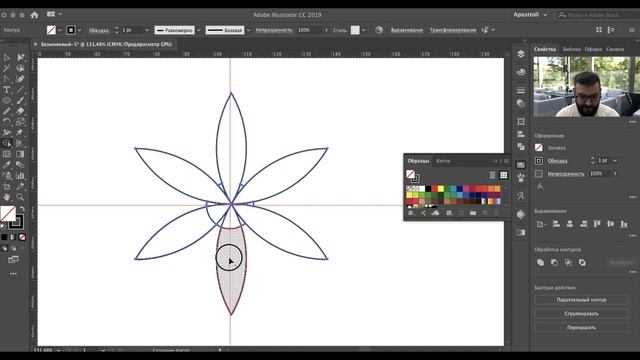Image resolution: width=640 pixels, height=360 pixels.
Task: Open workspace switcher dropdown Apasttoll
Action: (x=530, y=15)
